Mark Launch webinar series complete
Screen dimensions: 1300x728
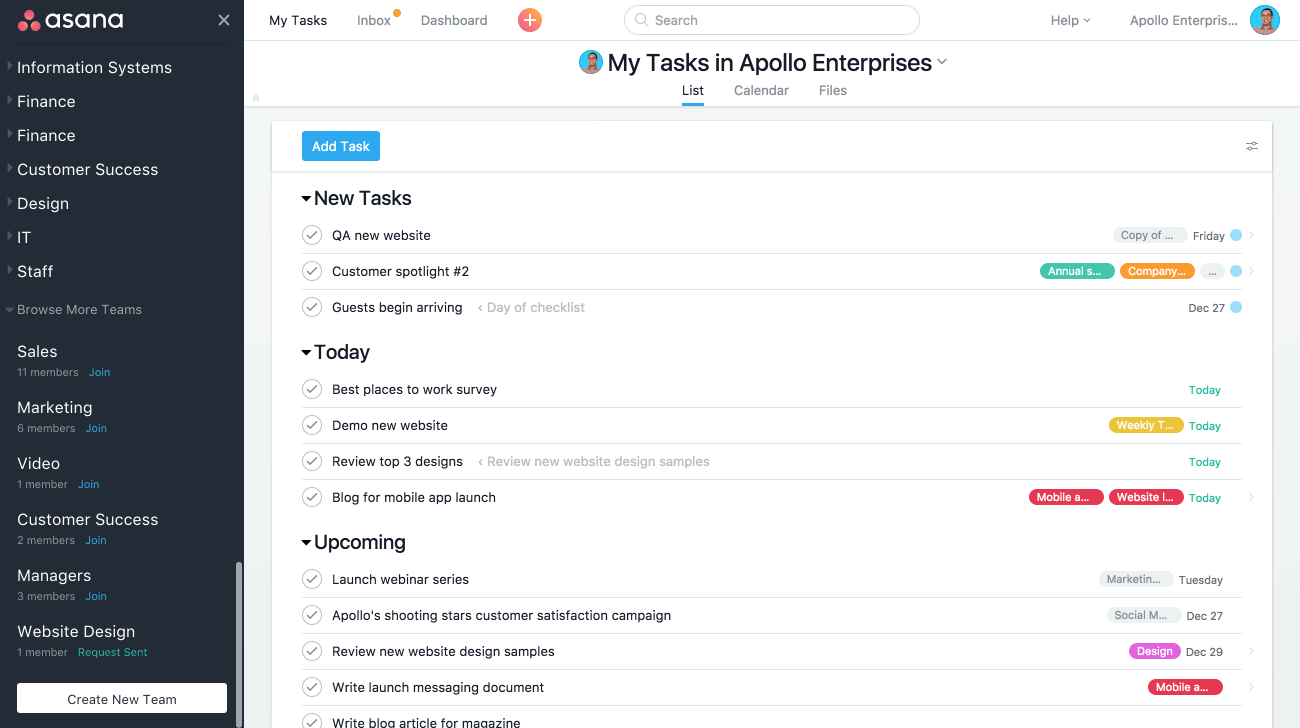click(312, 579)
